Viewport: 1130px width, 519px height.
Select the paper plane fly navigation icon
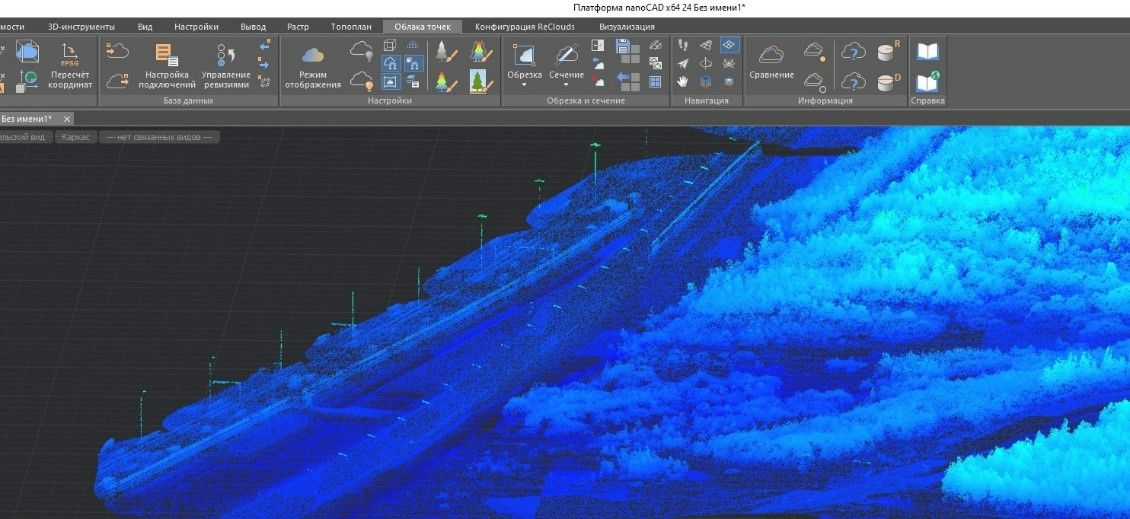pos(683,63)
